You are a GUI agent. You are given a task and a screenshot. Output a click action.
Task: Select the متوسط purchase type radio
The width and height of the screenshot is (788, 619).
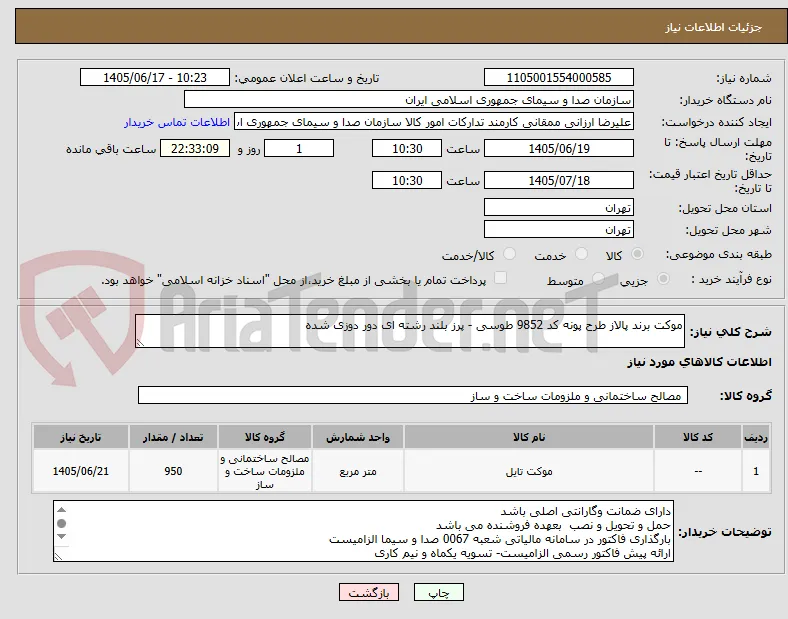(598, 278)
